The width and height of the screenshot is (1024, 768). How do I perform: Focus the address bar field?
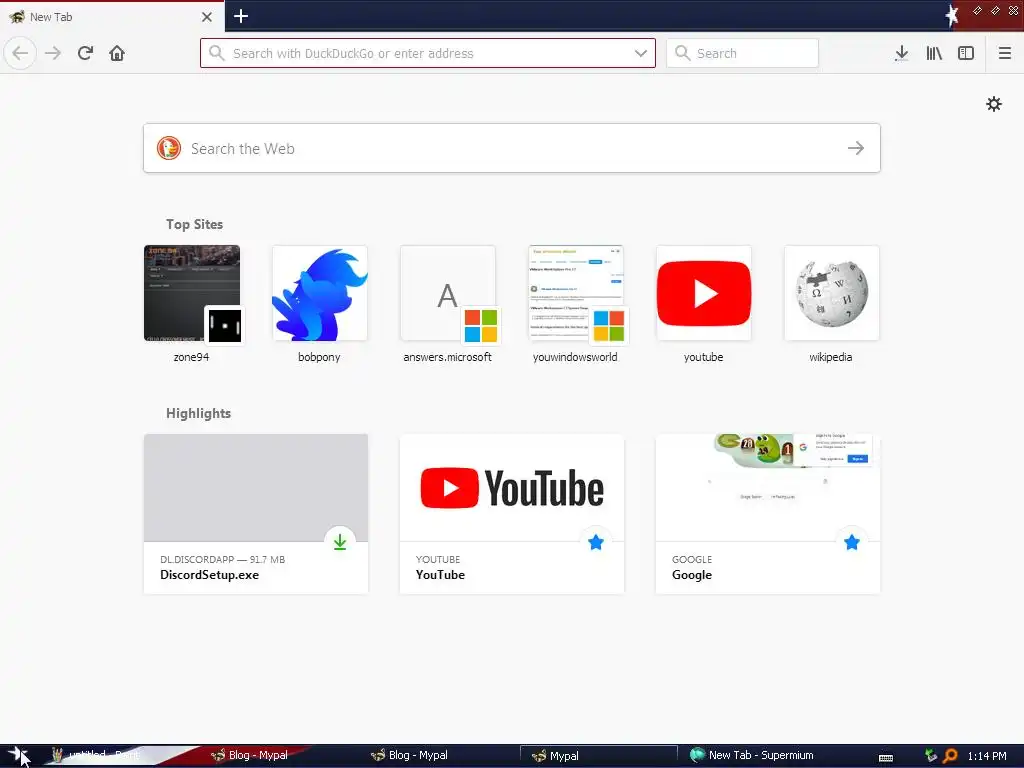[428, 53]
